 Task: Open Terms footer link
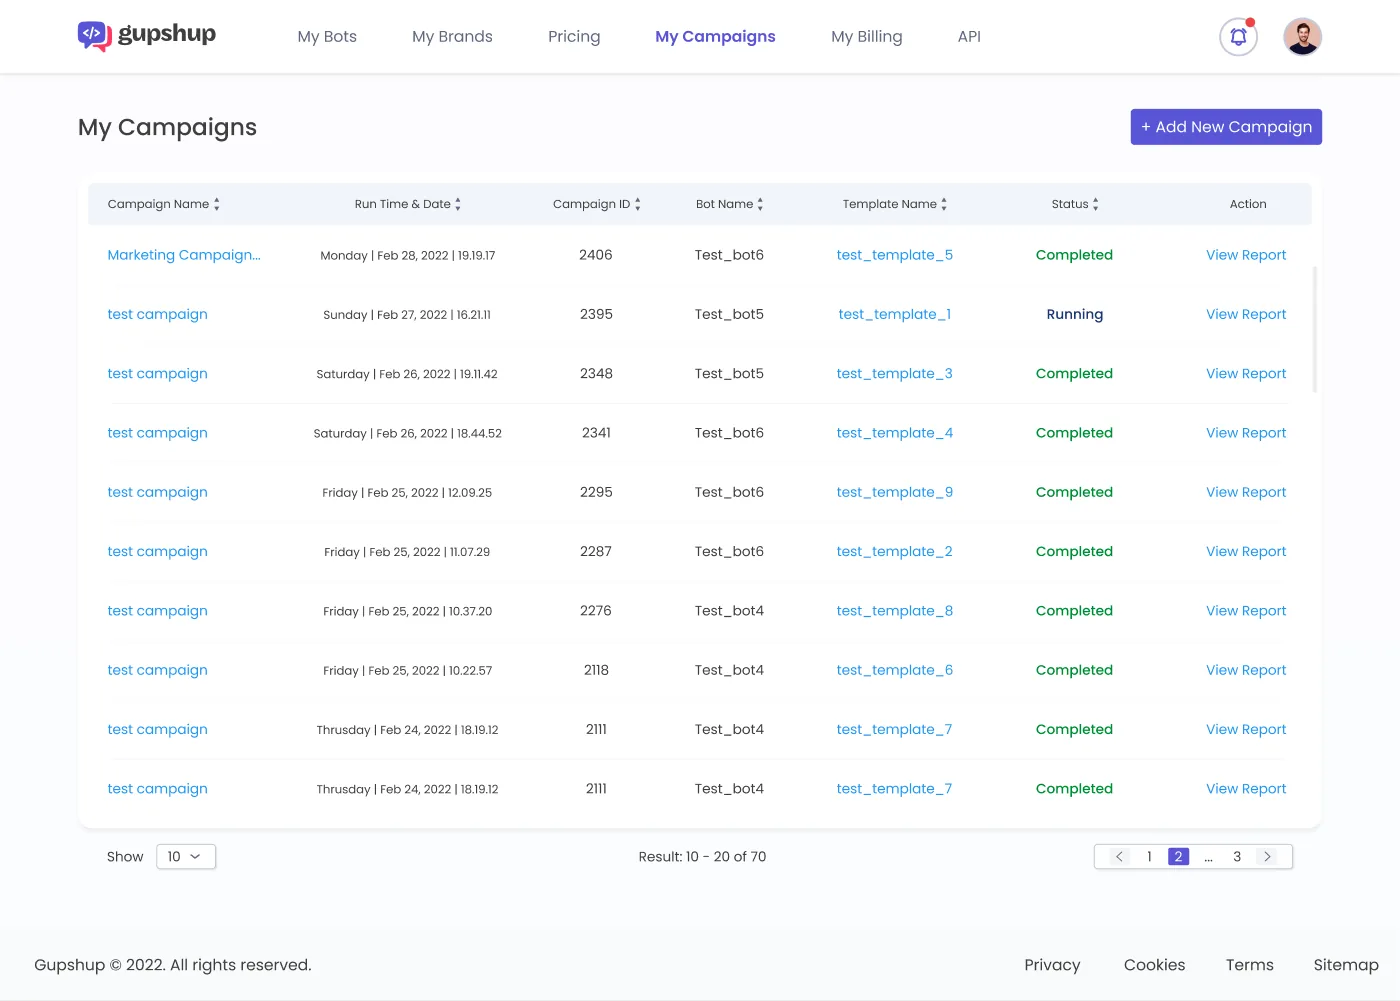point(1250,965)
